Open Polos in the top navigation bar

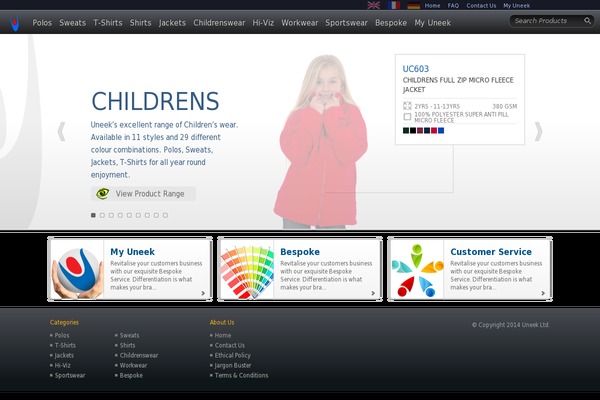42,23
